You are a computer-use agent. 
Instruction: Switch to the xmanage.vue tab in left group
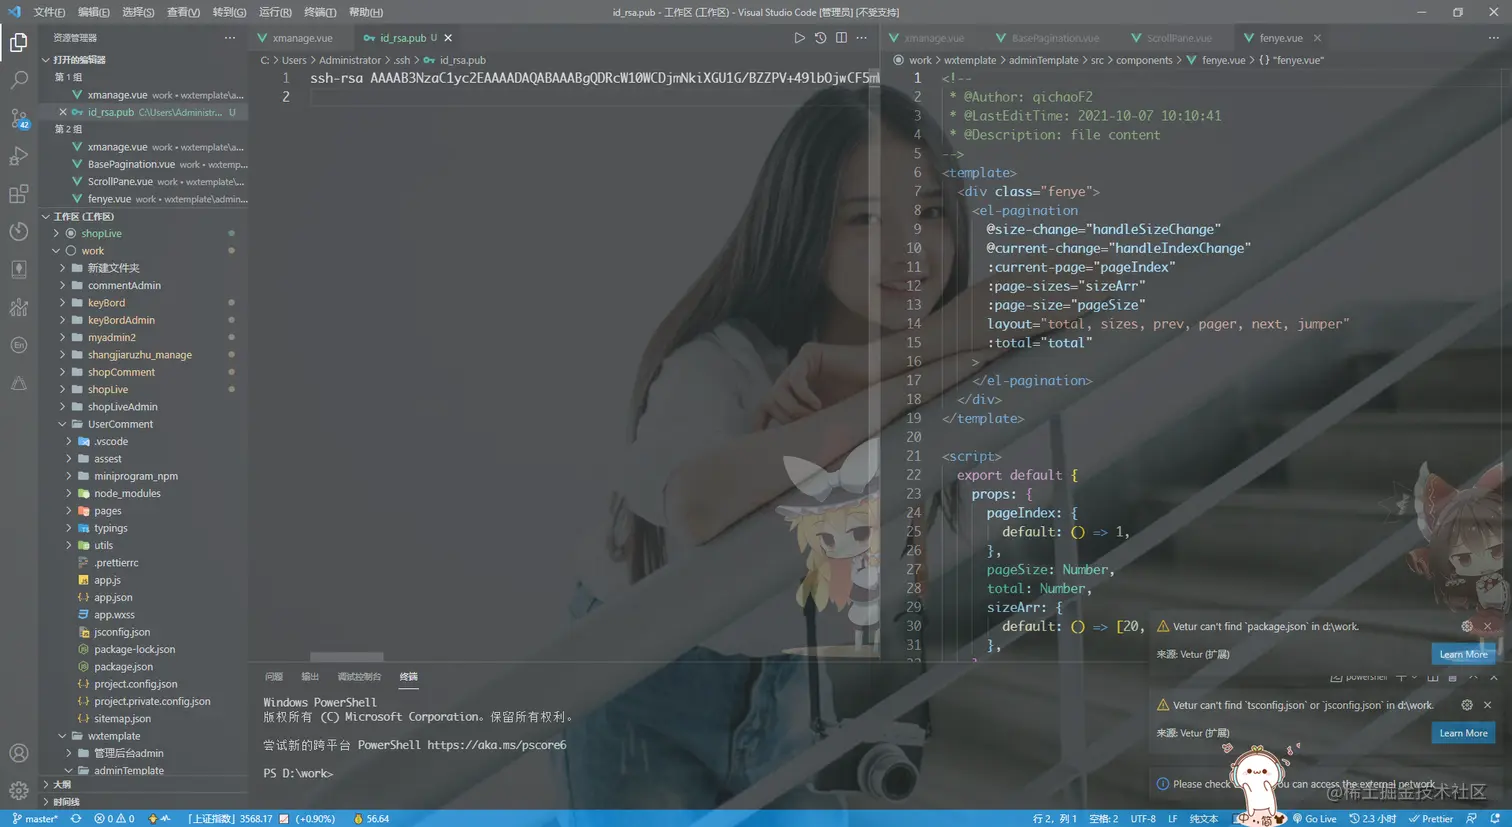(302, 38)
